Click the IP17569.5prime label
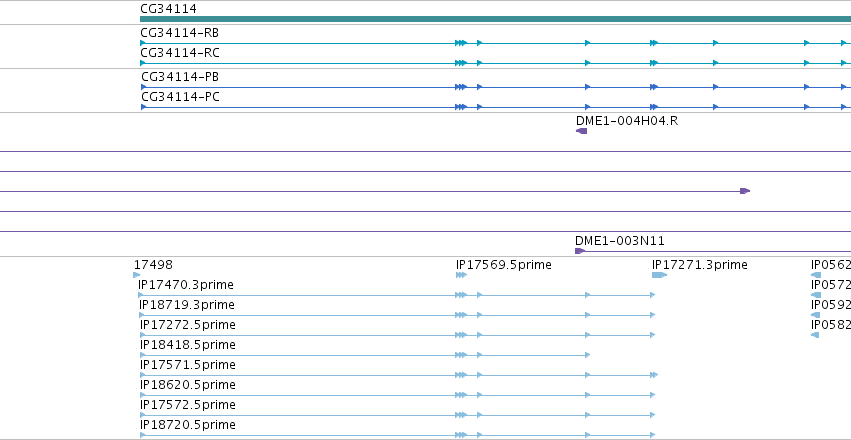 click(x=504, y=265)
